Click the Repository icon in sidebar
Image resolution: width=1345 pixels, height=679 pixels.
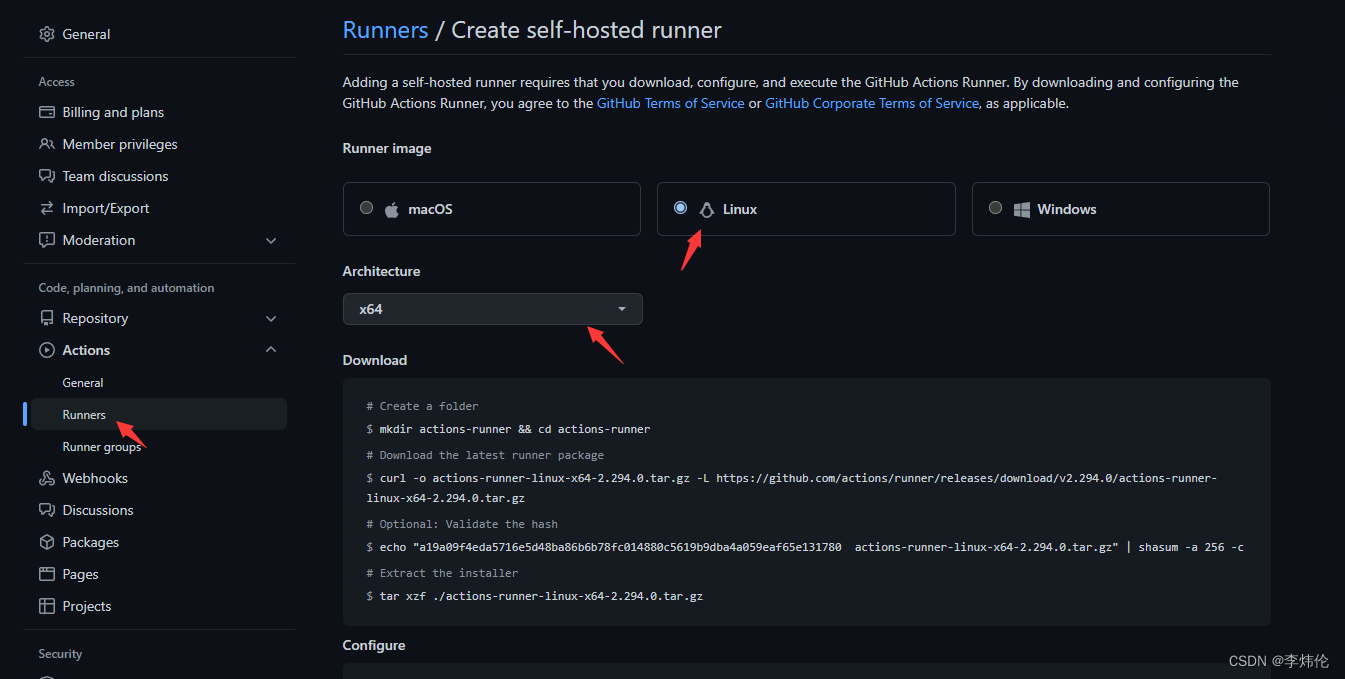[x=47, y=318]
